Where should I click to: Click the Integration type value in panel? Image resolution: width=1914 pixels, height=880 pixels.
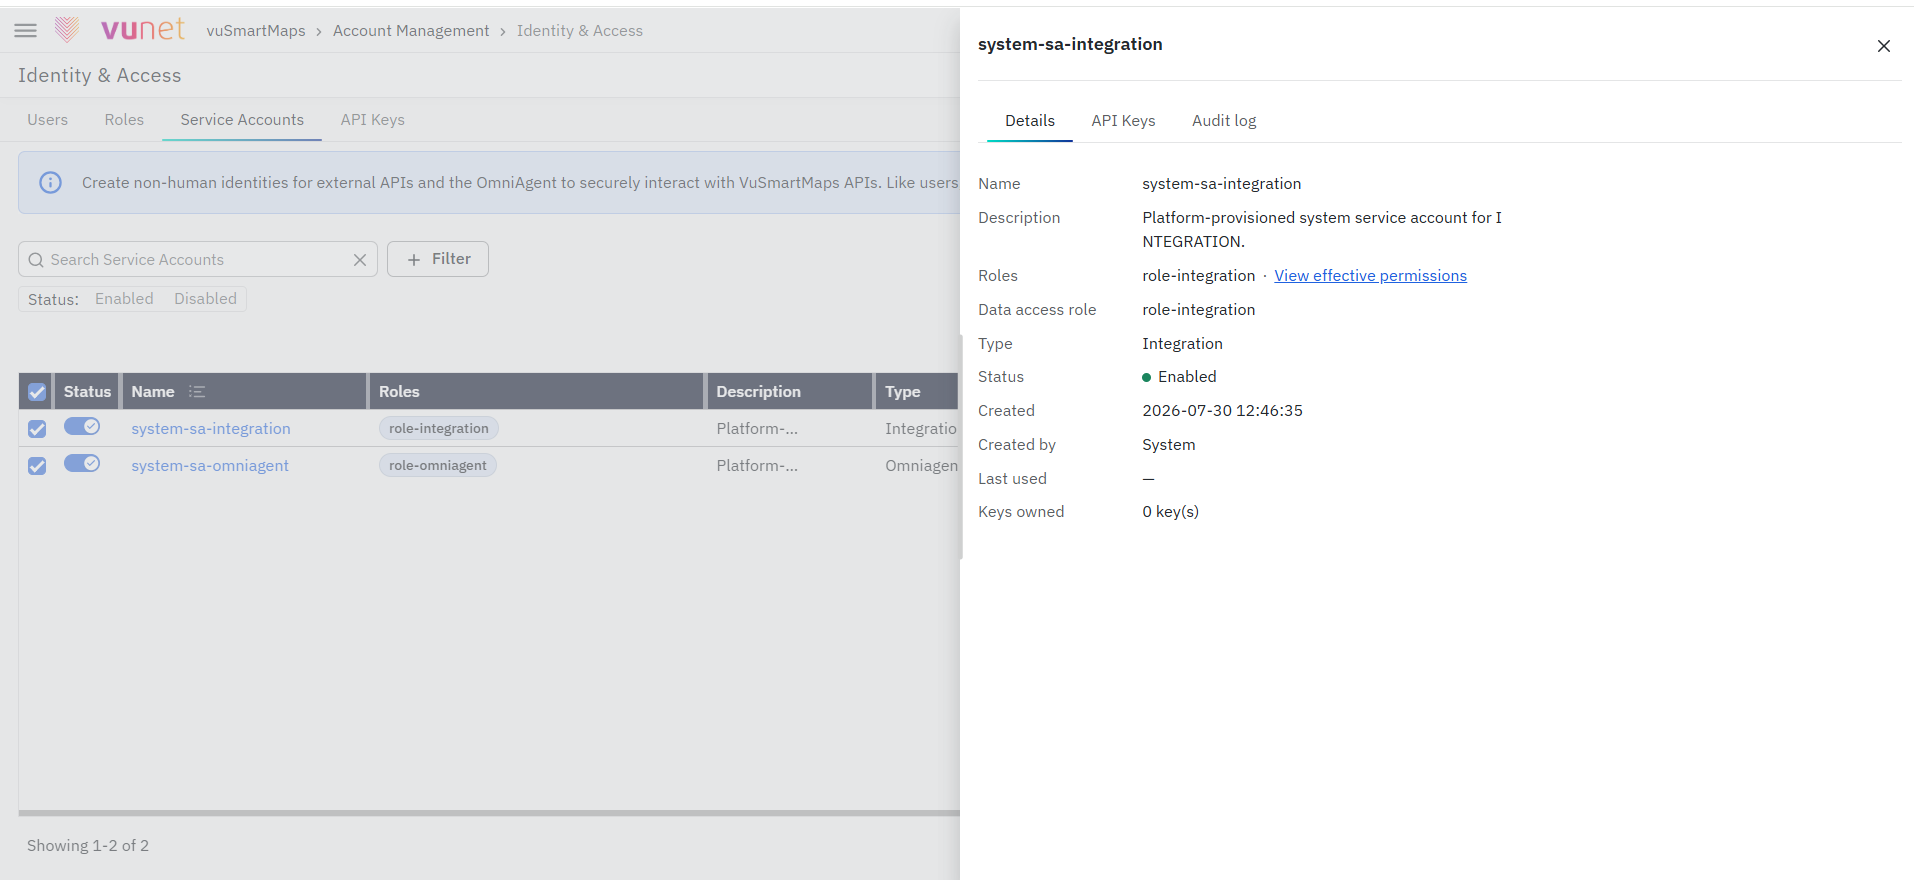click(x=1182, y=344)
